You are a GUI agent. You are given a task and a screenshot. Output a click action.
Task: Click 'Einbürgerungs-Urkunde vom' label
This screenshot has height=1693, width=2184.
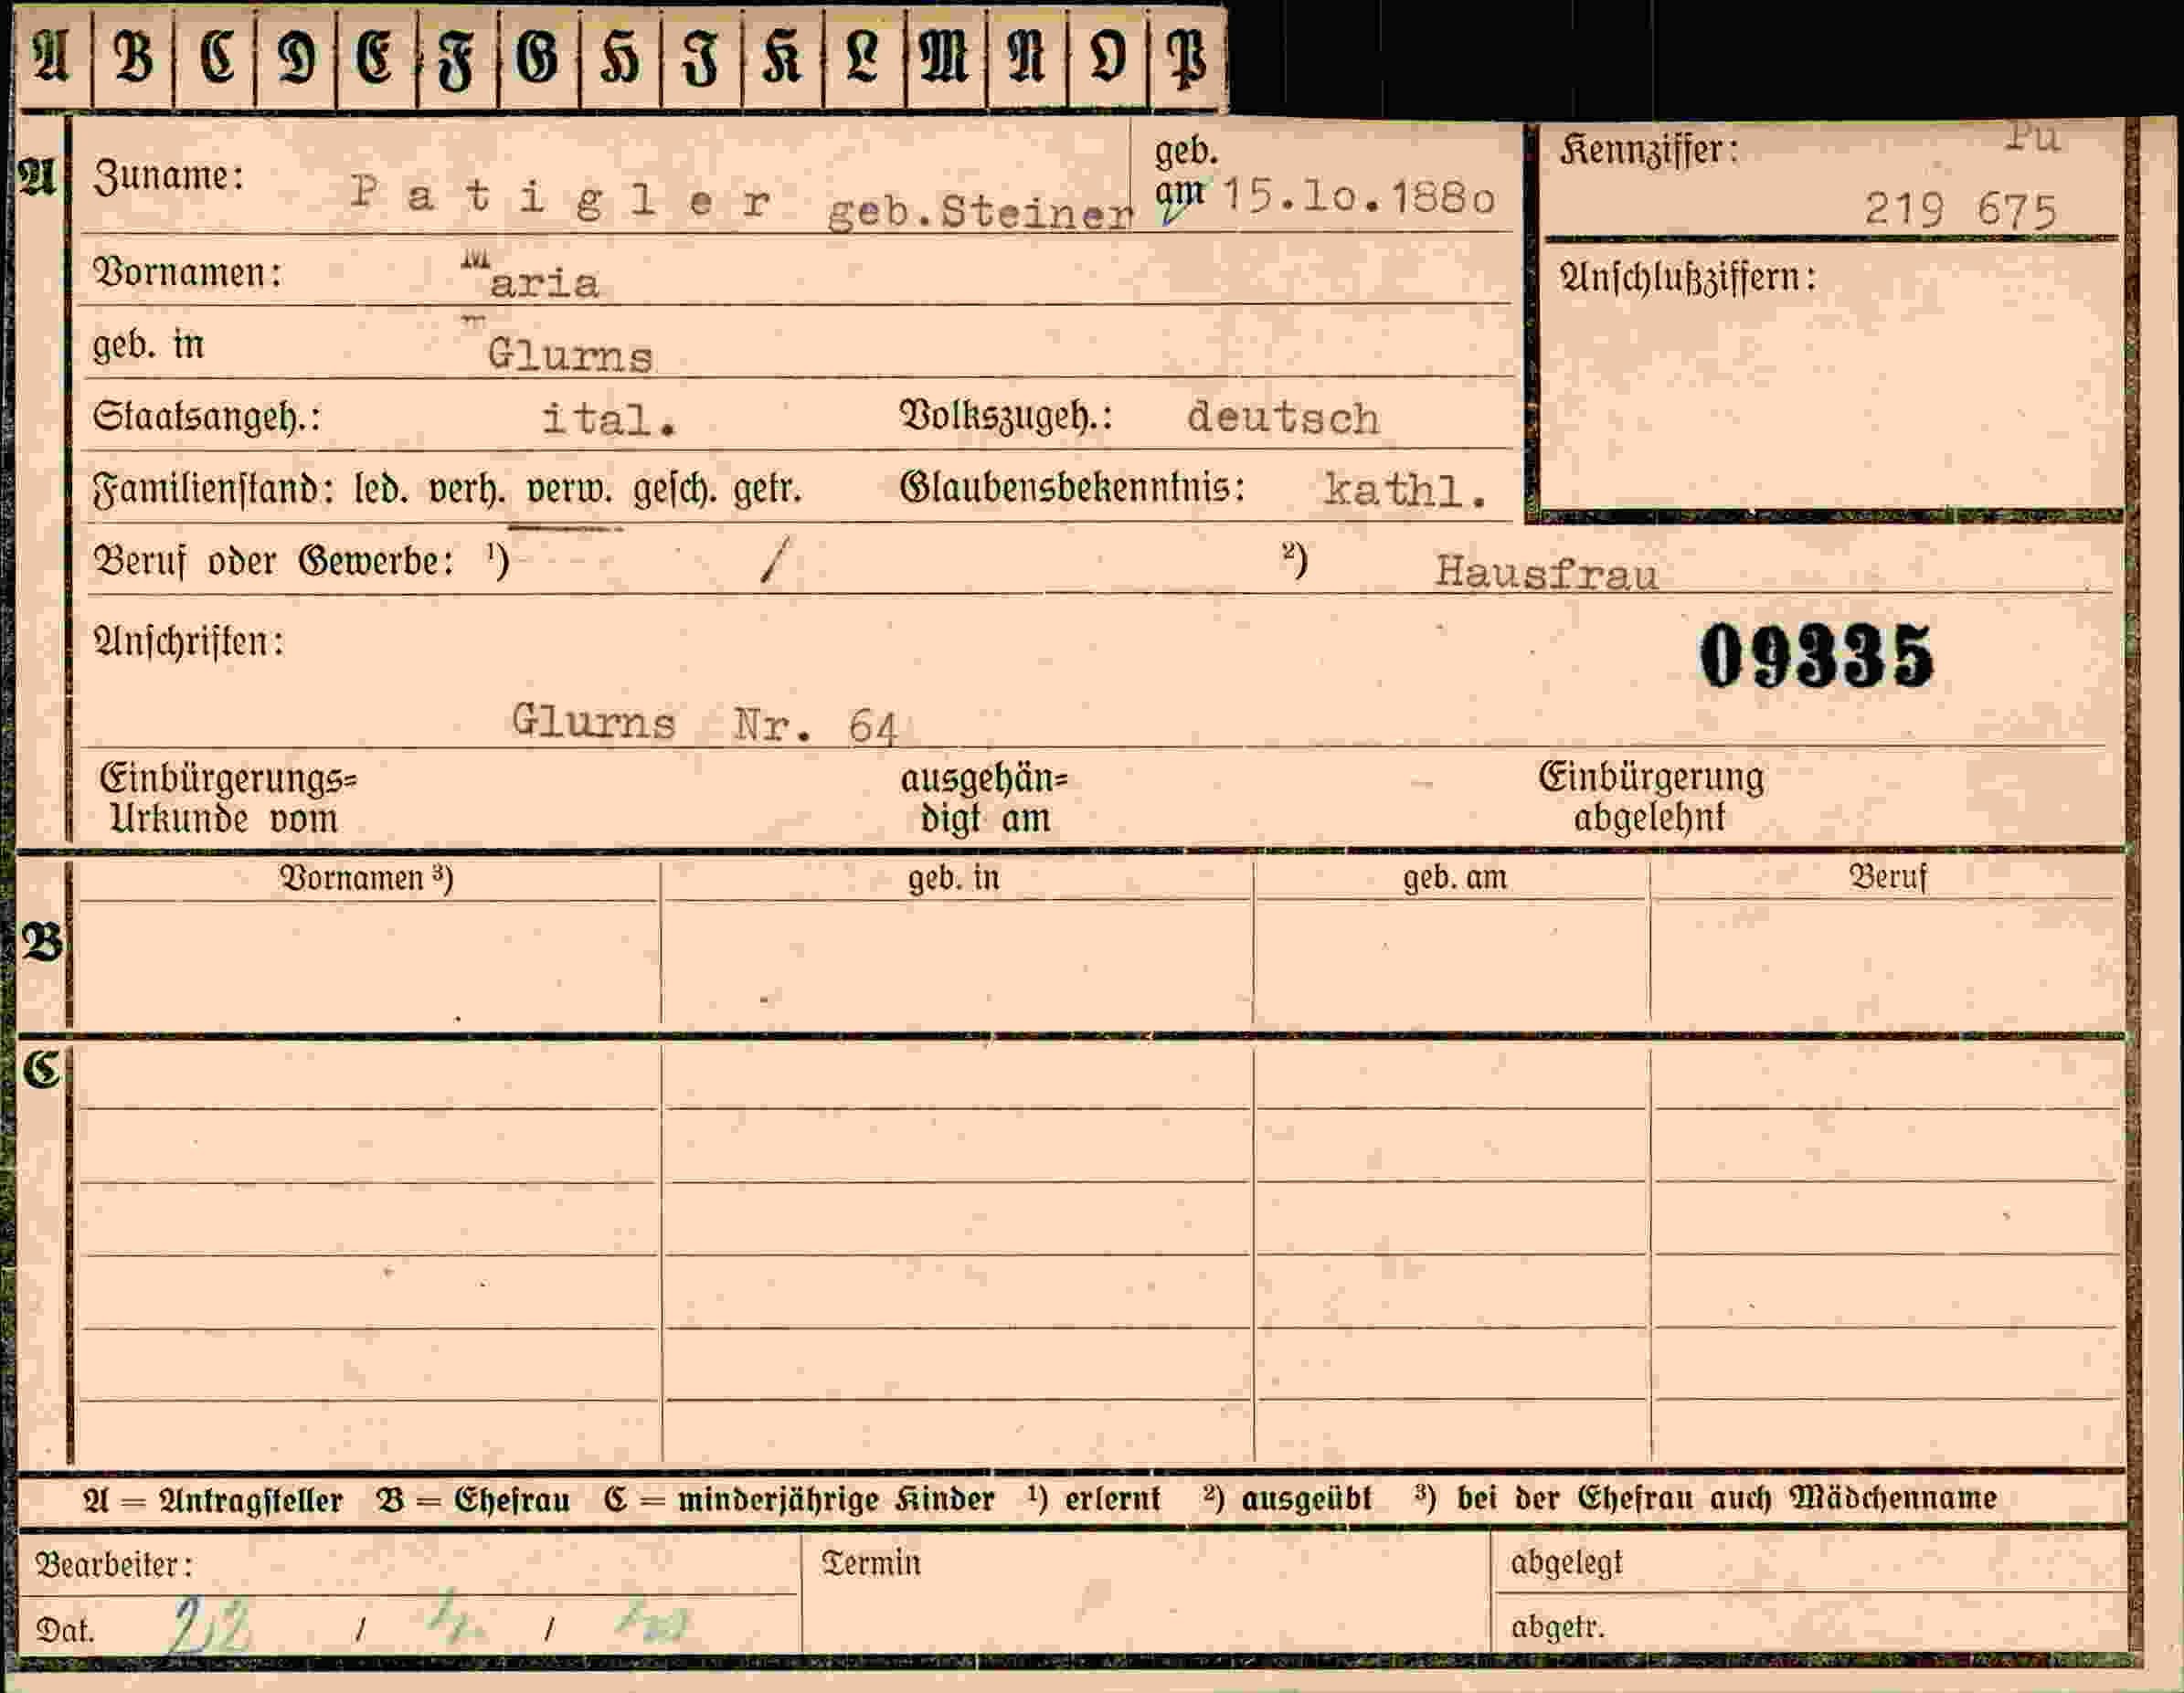[x=229, y=798]
